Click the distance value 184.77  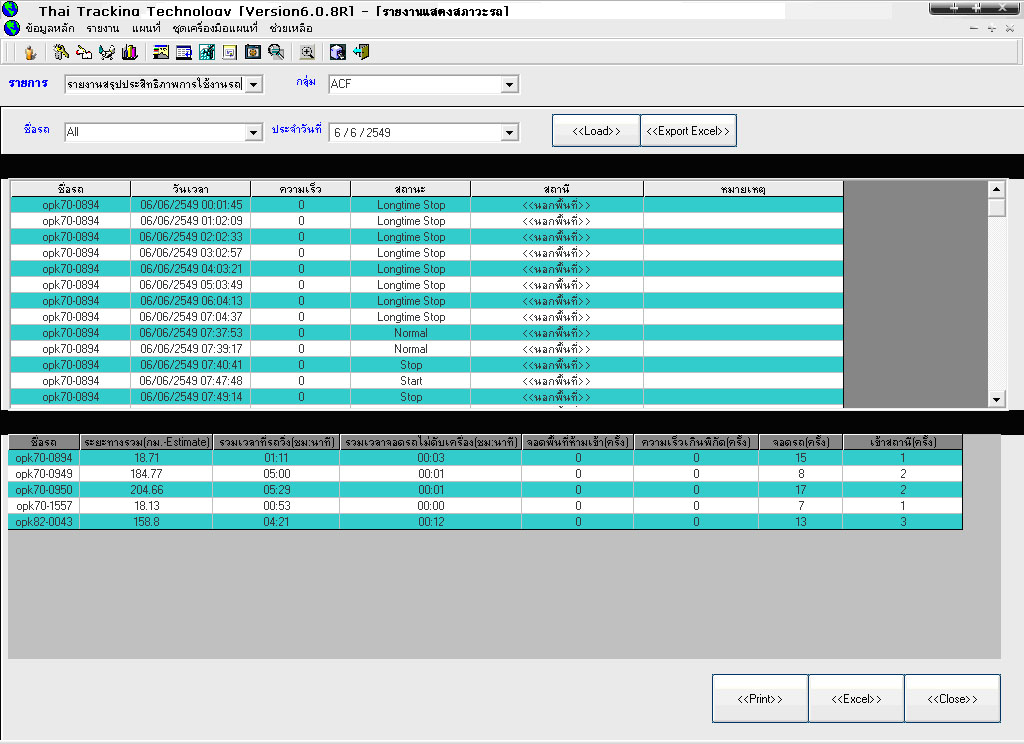click(x=146, y=474)
